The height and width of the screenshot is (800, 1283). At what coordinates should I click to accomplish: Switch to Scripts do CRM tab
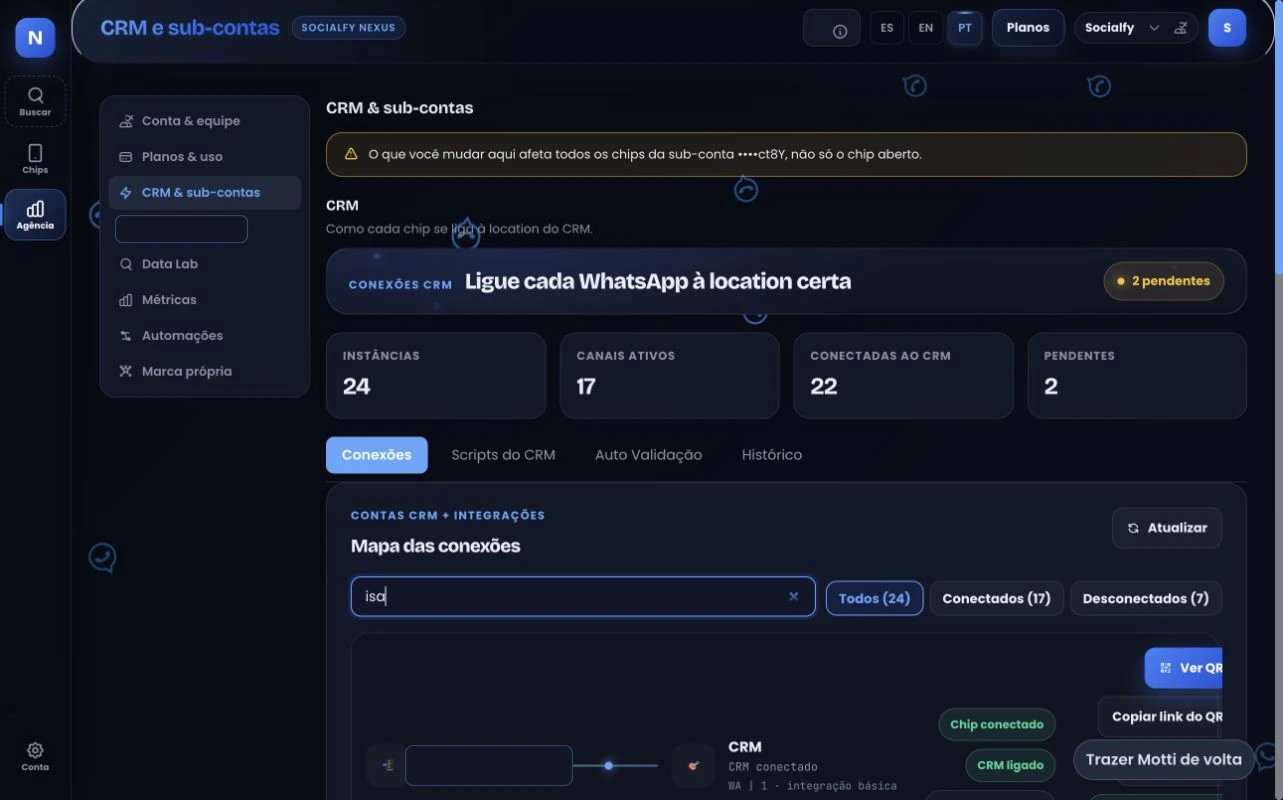[503, 455]
